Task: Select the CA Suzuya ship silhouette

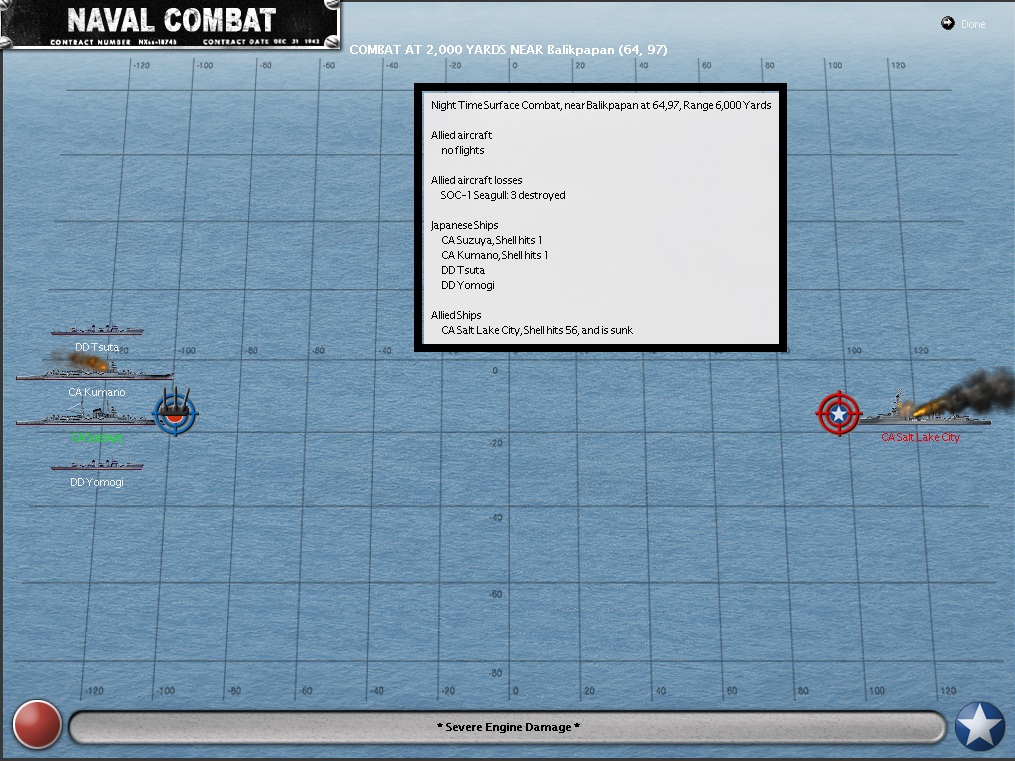Action: coord(84,414)
